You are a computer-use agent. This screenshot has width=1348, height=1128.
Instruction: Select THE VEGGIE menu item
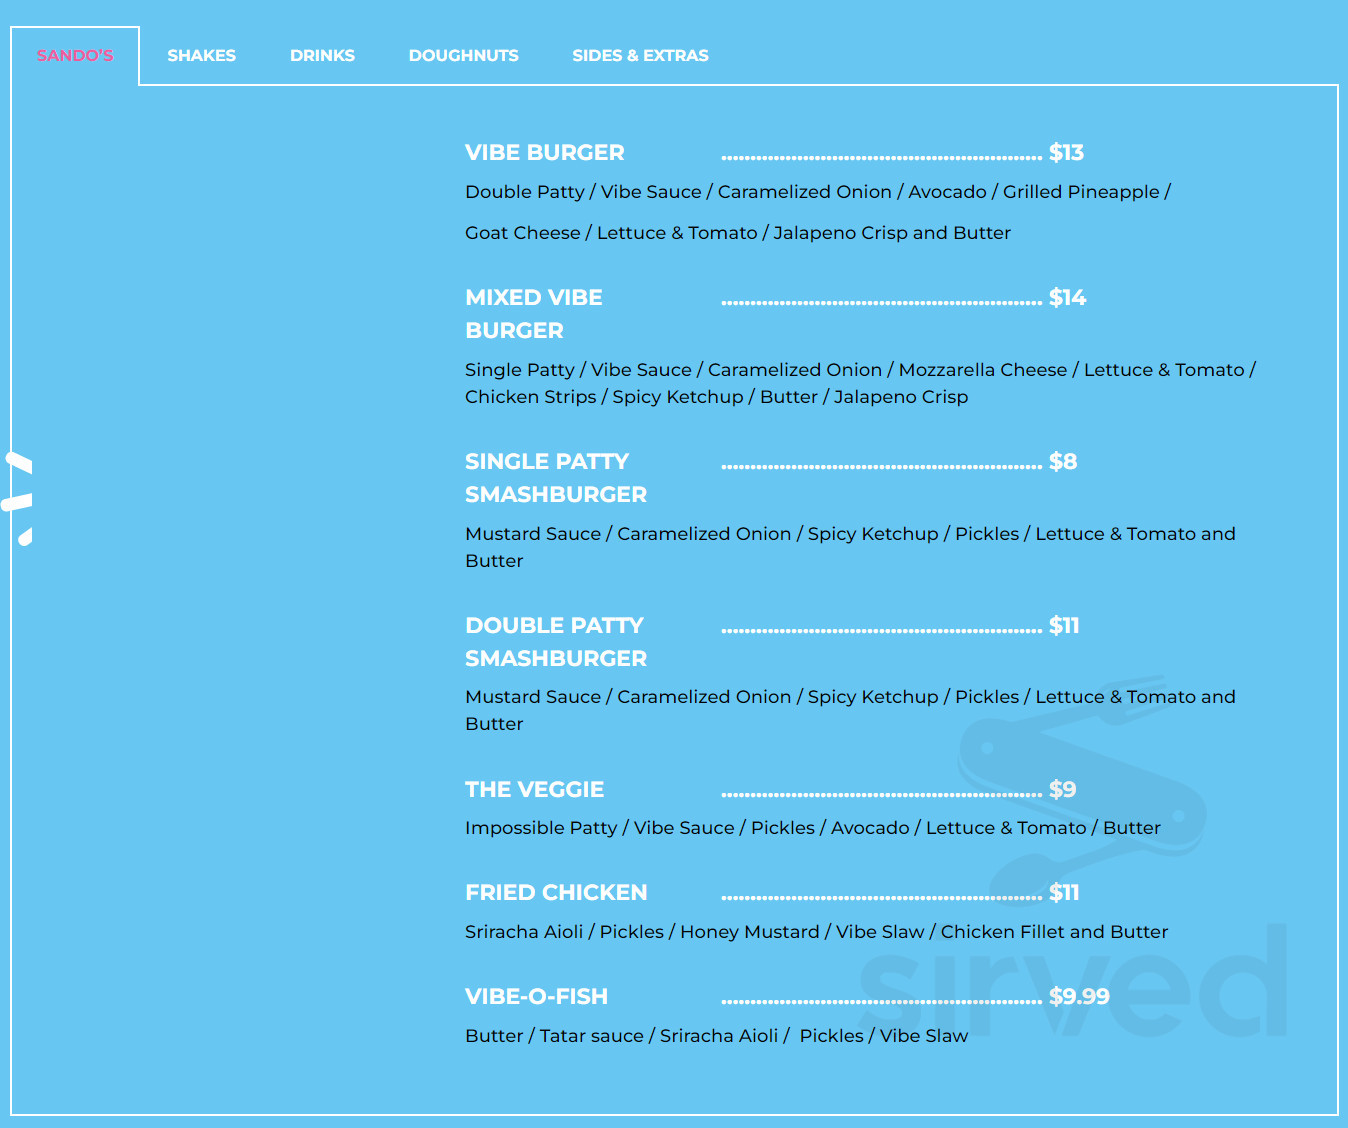click(534, 789)
